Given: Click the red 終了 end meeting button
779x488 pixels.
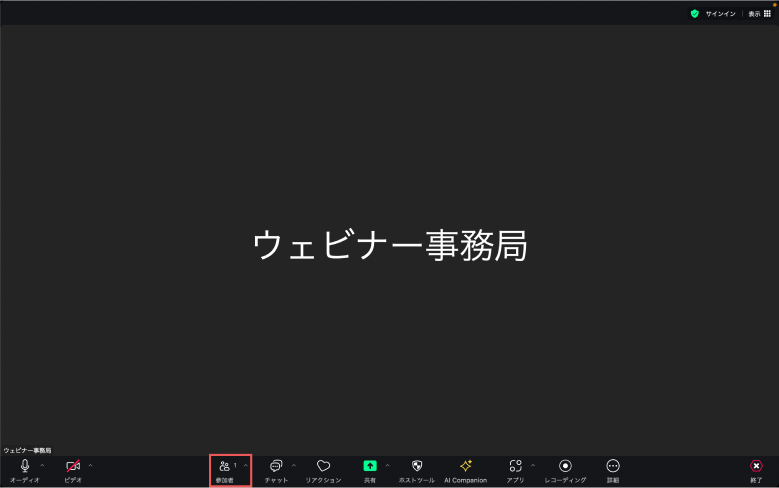Looking at the screenshot, I should (756, 467).
